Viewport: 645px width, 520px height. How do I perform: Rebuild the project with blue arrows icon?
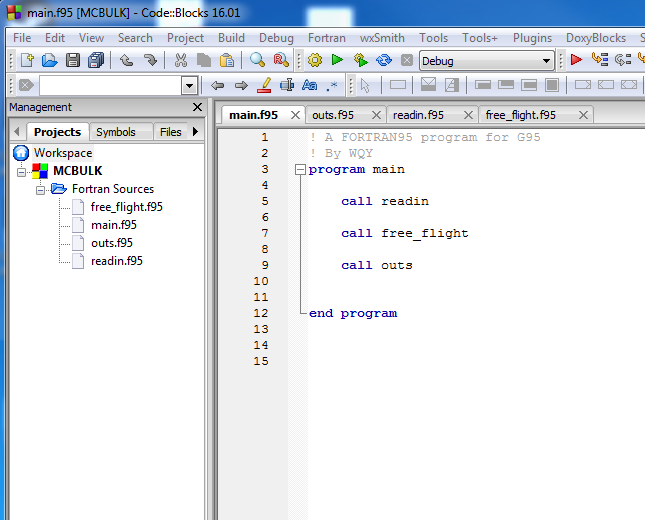click(384, 60)
